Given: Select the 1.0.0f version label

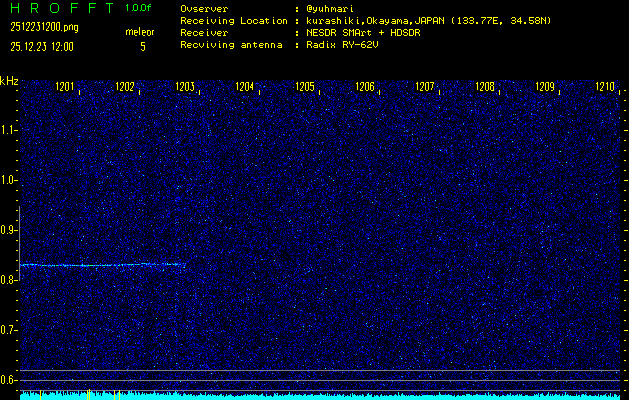Looking at the screenshot, I should pyautogui.click(x=139, y=8).
